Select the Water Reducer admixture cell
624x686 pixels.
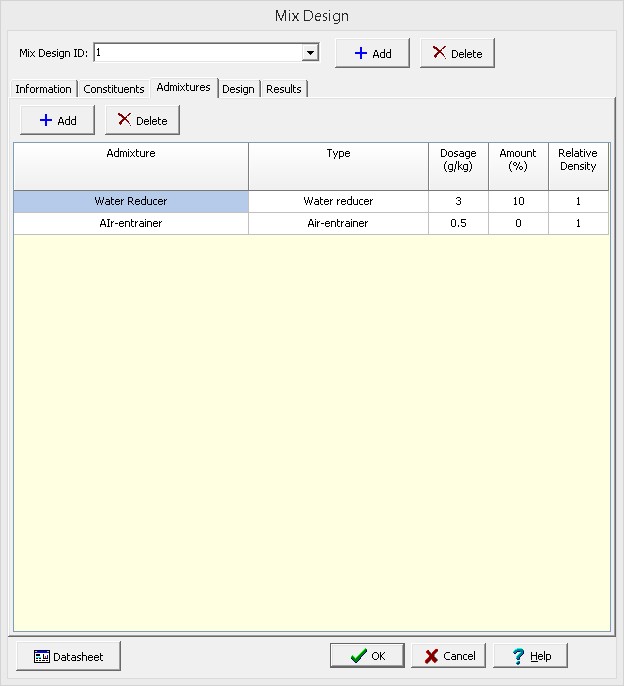(x=131, y=201)
